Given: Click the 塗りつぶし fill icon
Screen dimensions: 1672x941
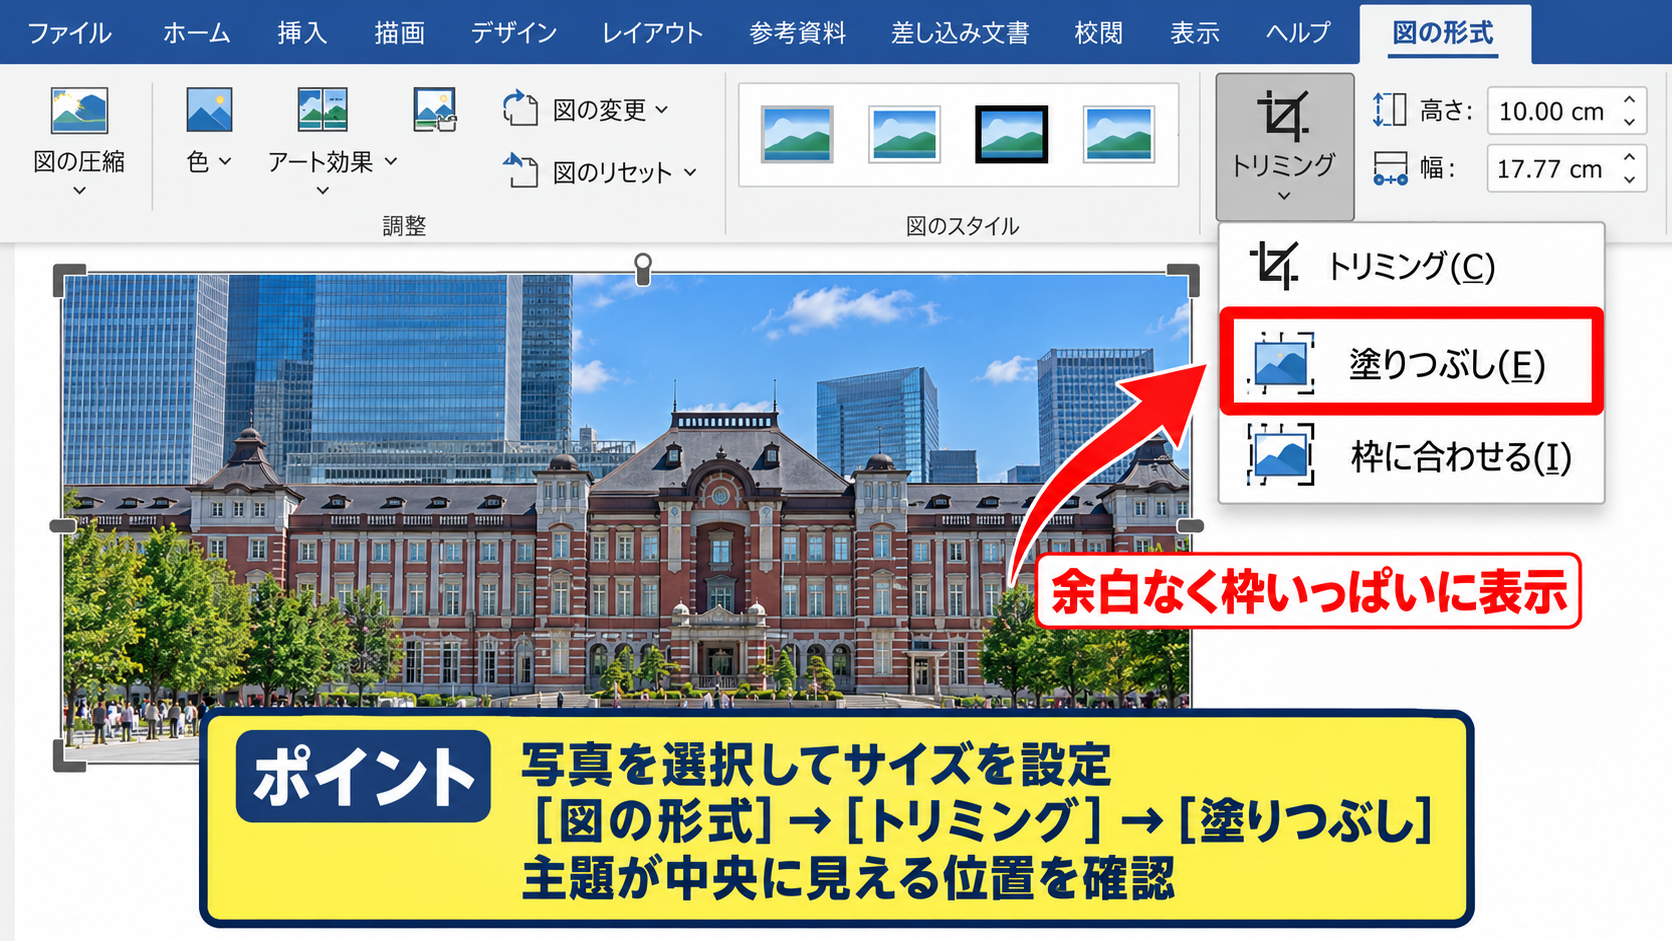Looking at the screenshot, I should tap(1281, 363).
